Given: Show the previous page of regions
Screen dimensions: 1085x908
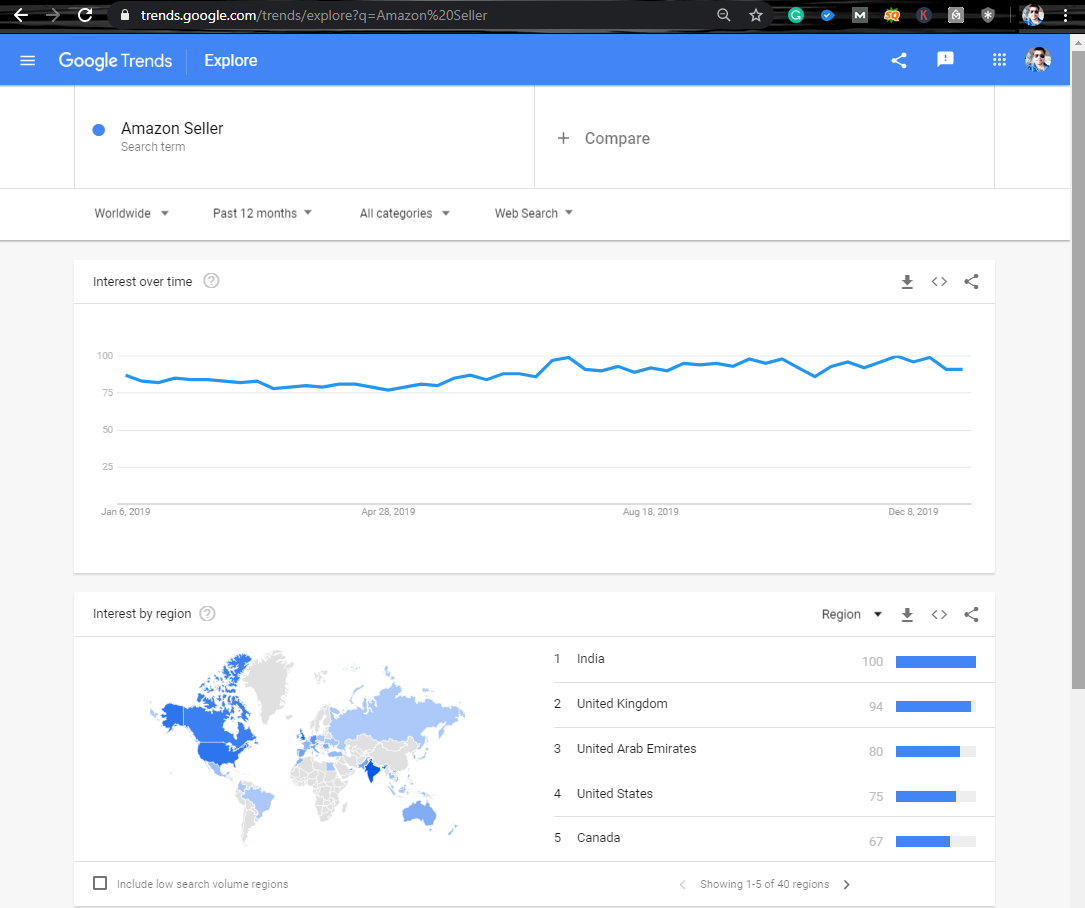Looking at the screenshot, I should [682, 884].
